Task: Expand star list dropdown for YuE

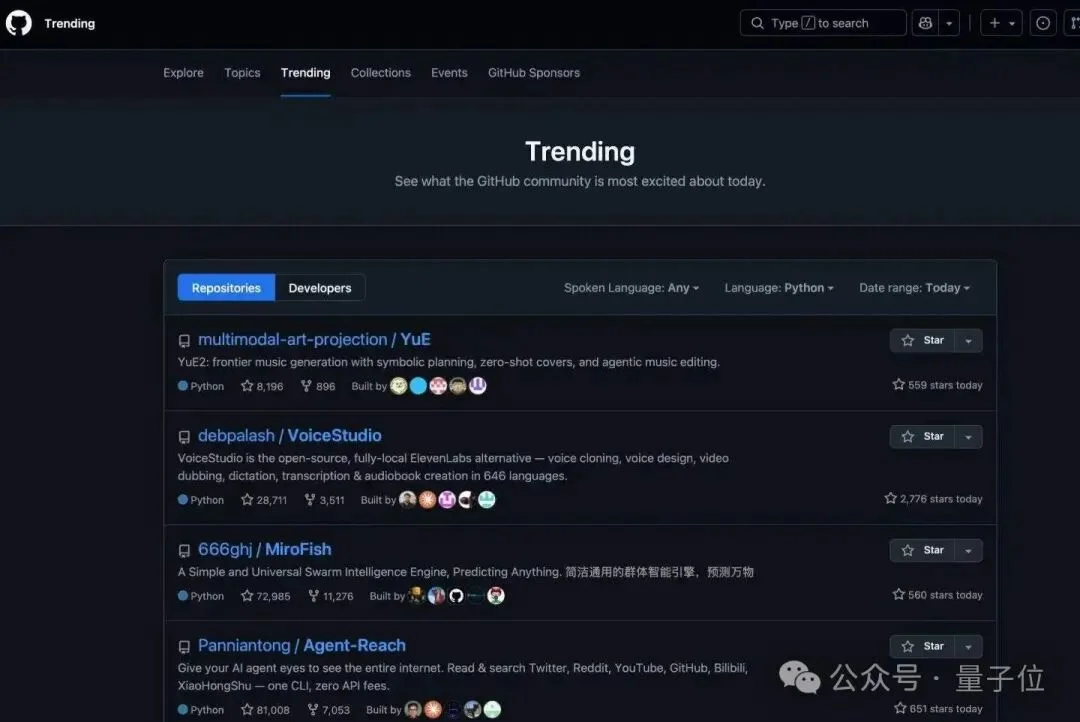Action: tap(968, 340)
